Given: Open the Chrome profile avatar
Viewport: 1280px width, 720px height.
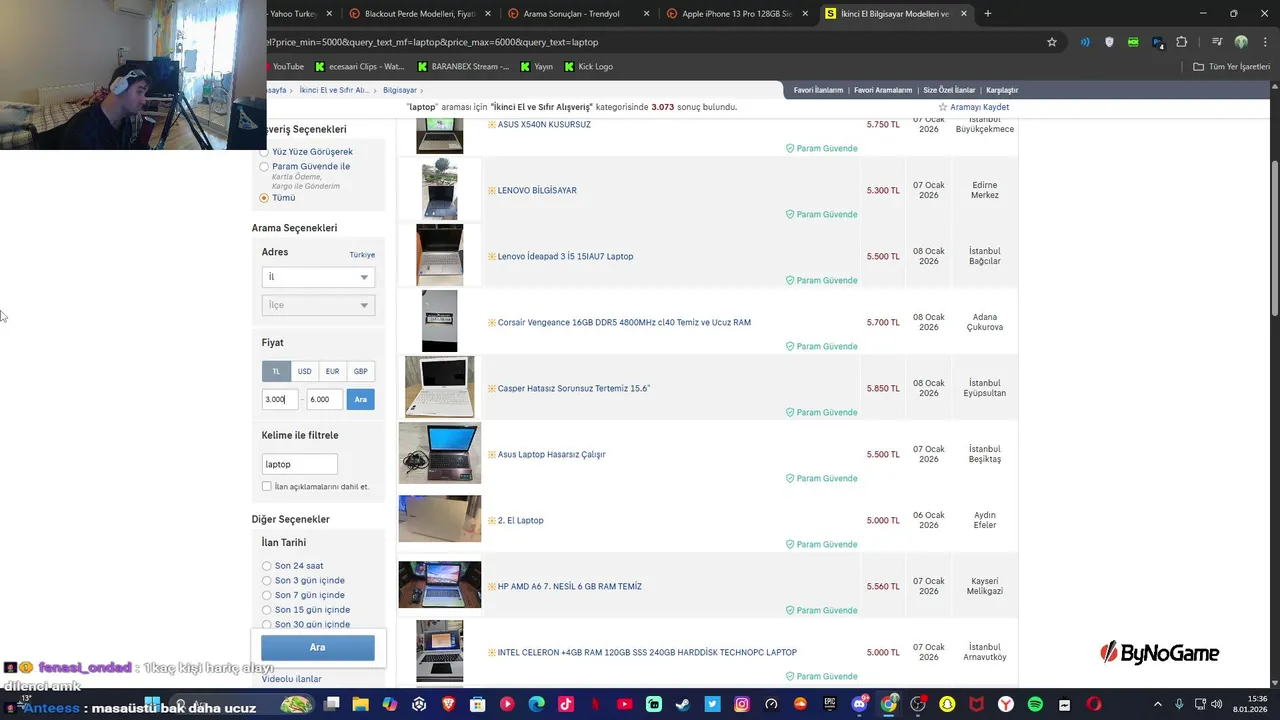Looking at the screenshot, I should click(1241, 42).
